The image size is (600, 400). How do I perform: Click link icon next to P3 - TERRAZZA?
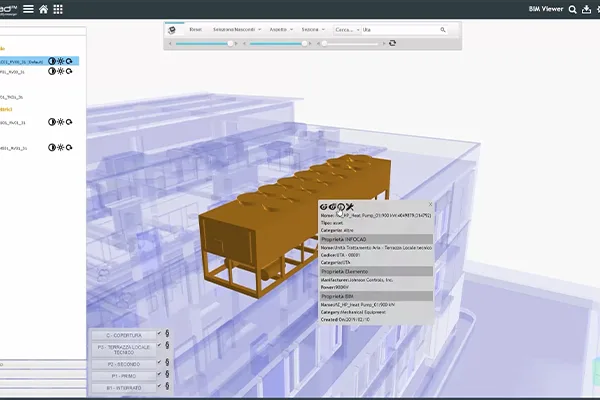[167, 345]
